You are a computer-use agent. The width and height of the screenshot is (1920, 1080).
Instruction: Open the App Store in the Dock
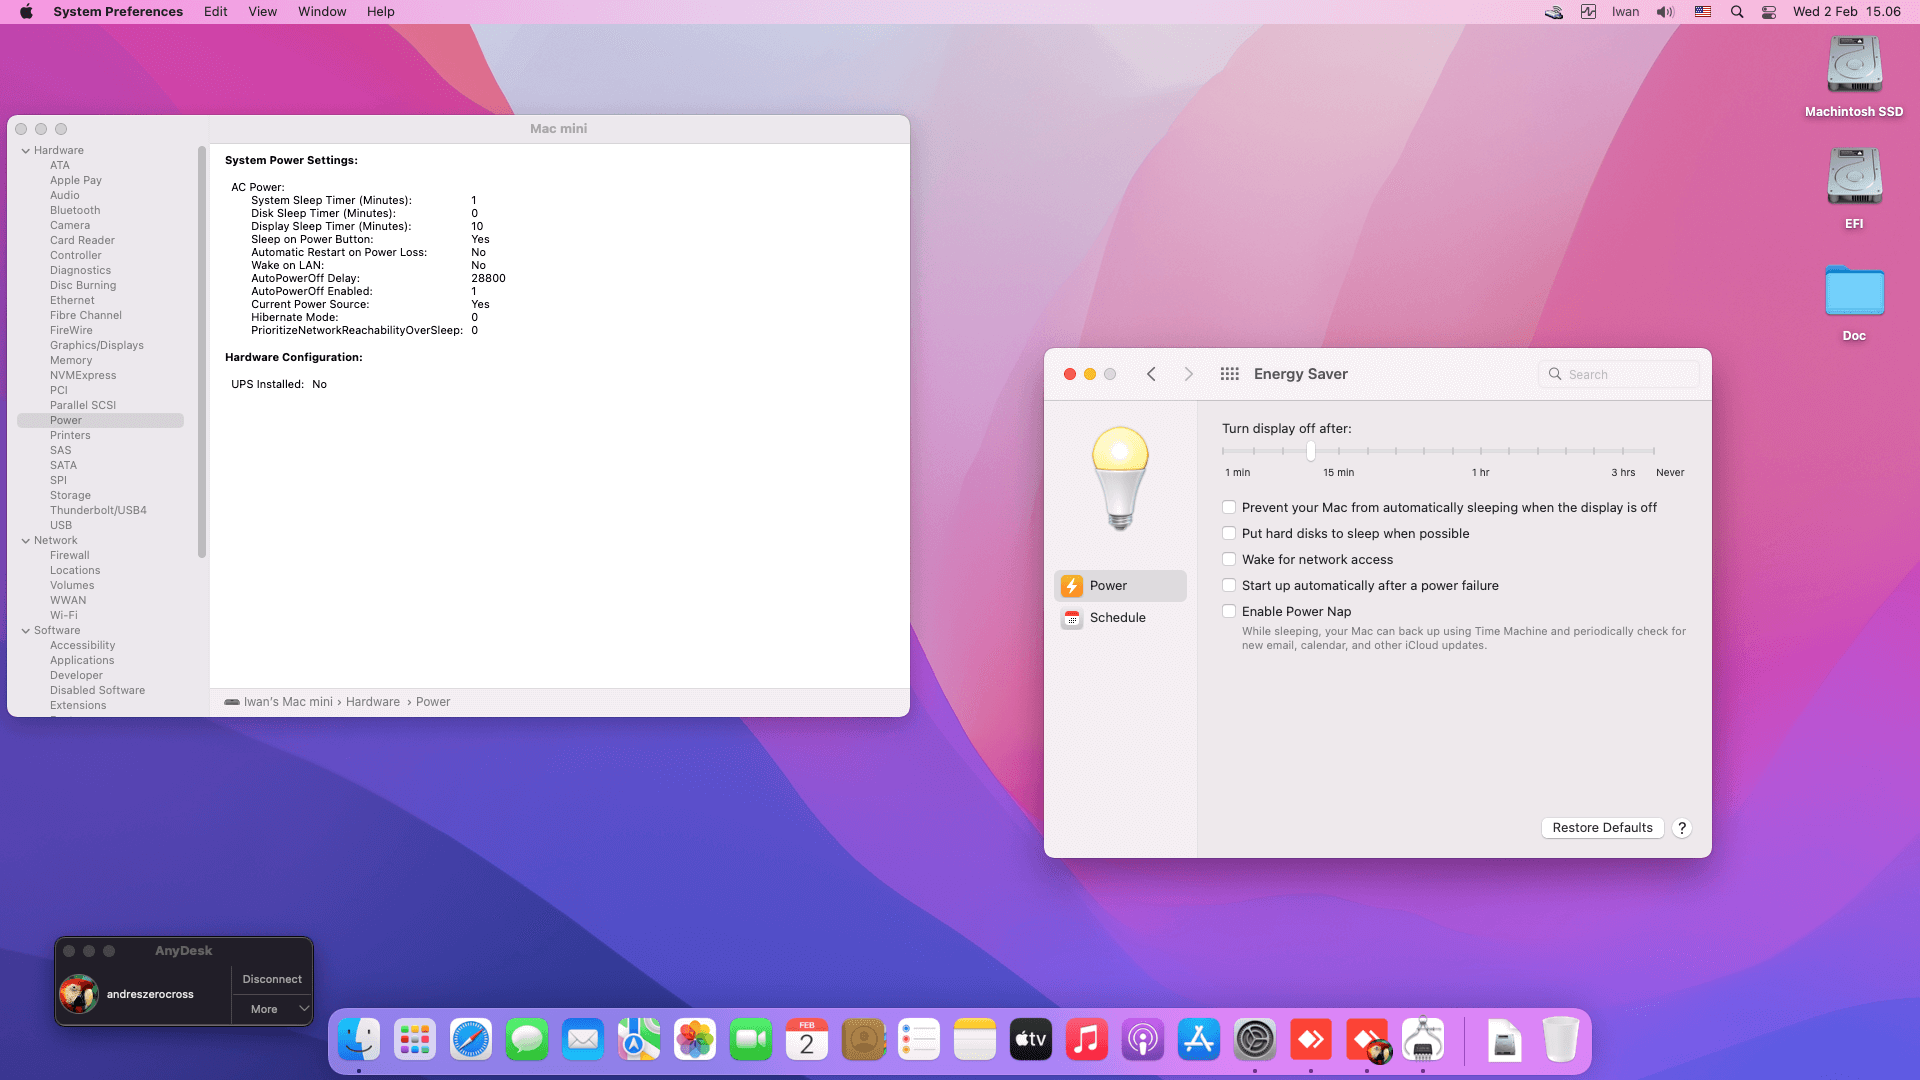pyautogui.click(x=1198, y=1040)
